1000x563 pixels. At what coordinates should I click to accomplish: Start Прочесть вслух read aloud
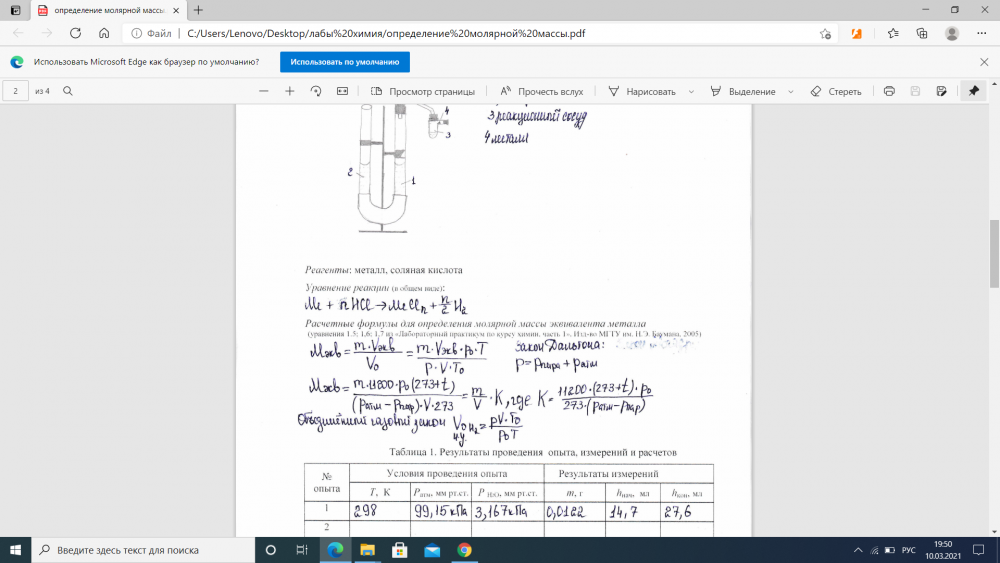(541, 91)
